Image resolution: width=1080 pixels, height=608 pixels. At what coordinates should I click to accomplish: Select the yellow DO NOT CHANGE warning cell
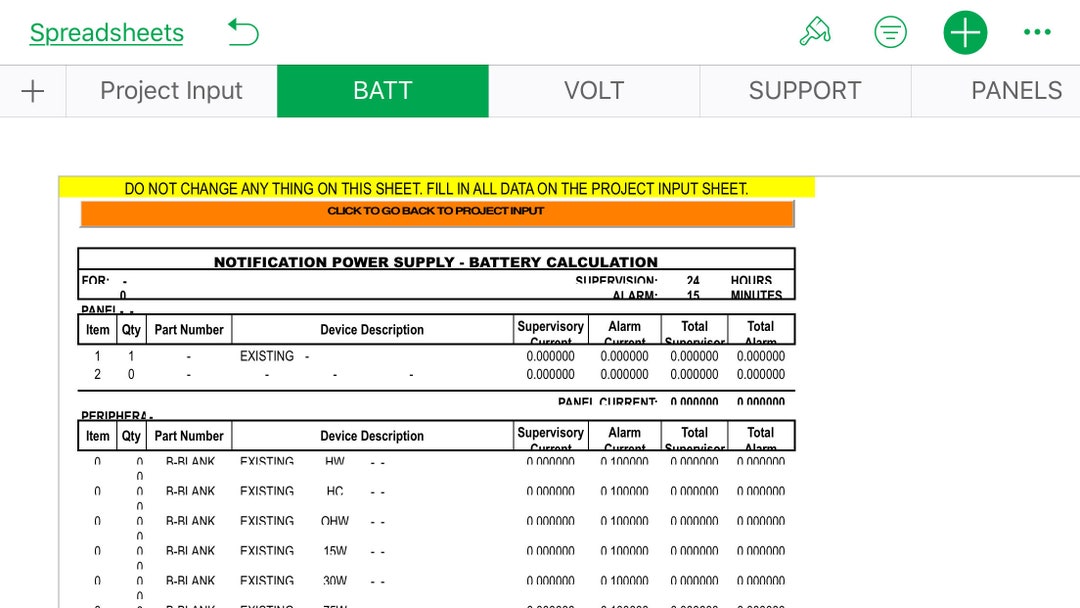(x=436, y=188)
